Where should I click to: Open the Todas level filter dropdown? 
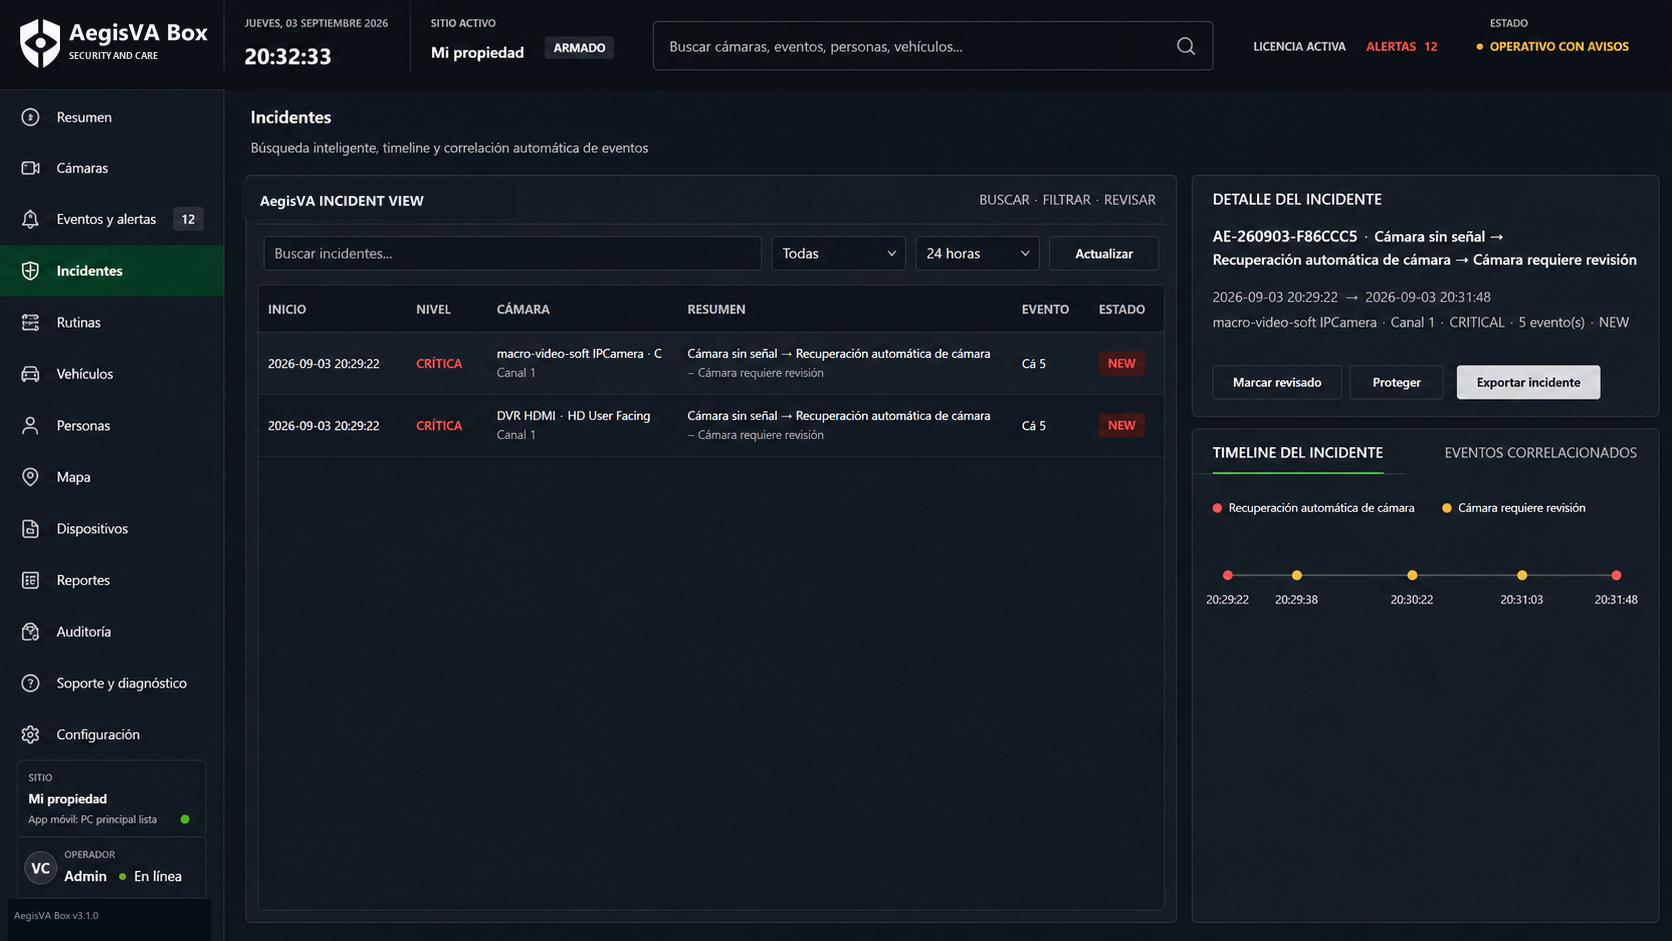(x=838, y=253)
